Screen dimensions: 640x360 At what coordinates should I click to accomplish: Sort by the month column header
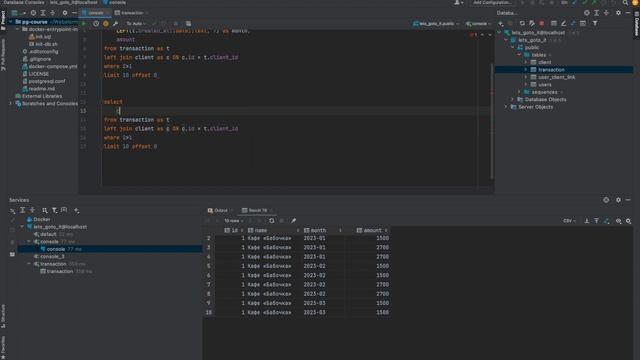pos(322,231)
